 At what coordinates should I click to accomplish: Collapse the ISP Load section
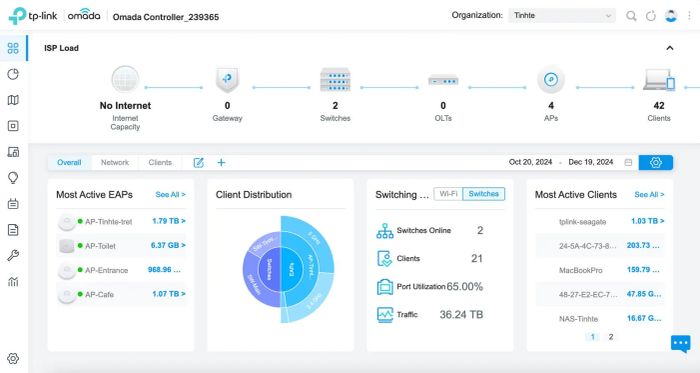[x=670, y=48]
